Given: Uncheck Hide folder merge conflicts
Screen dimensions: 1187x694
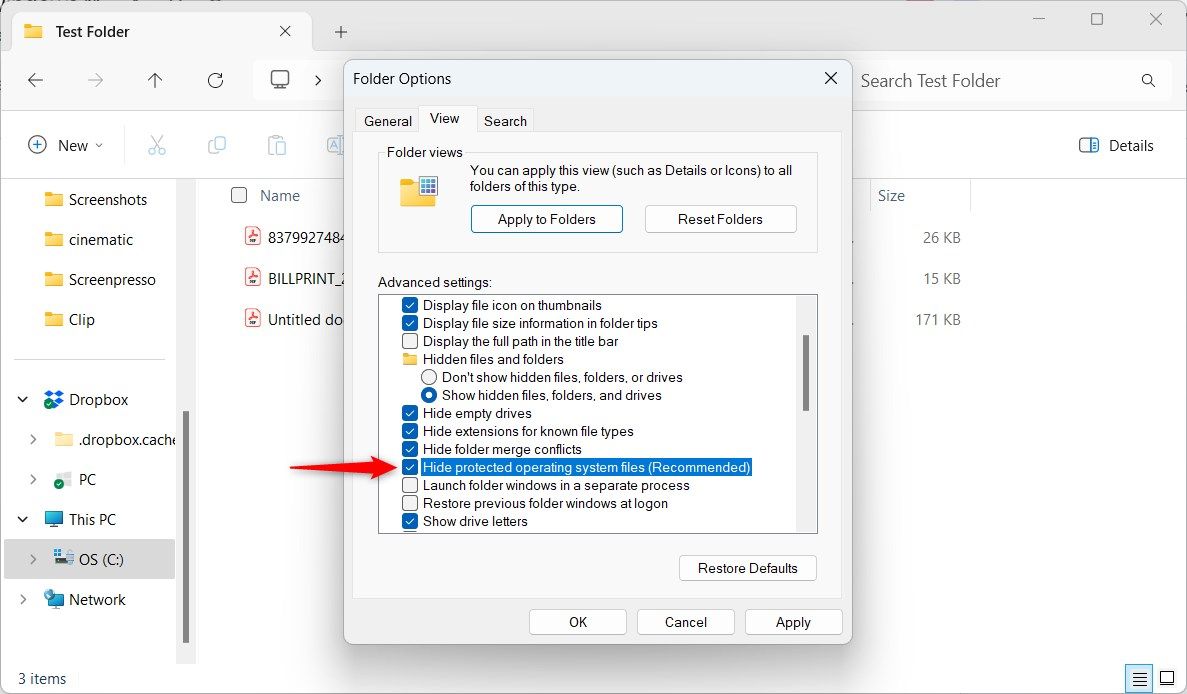Looking at the screenshot, I should point(410,450).
